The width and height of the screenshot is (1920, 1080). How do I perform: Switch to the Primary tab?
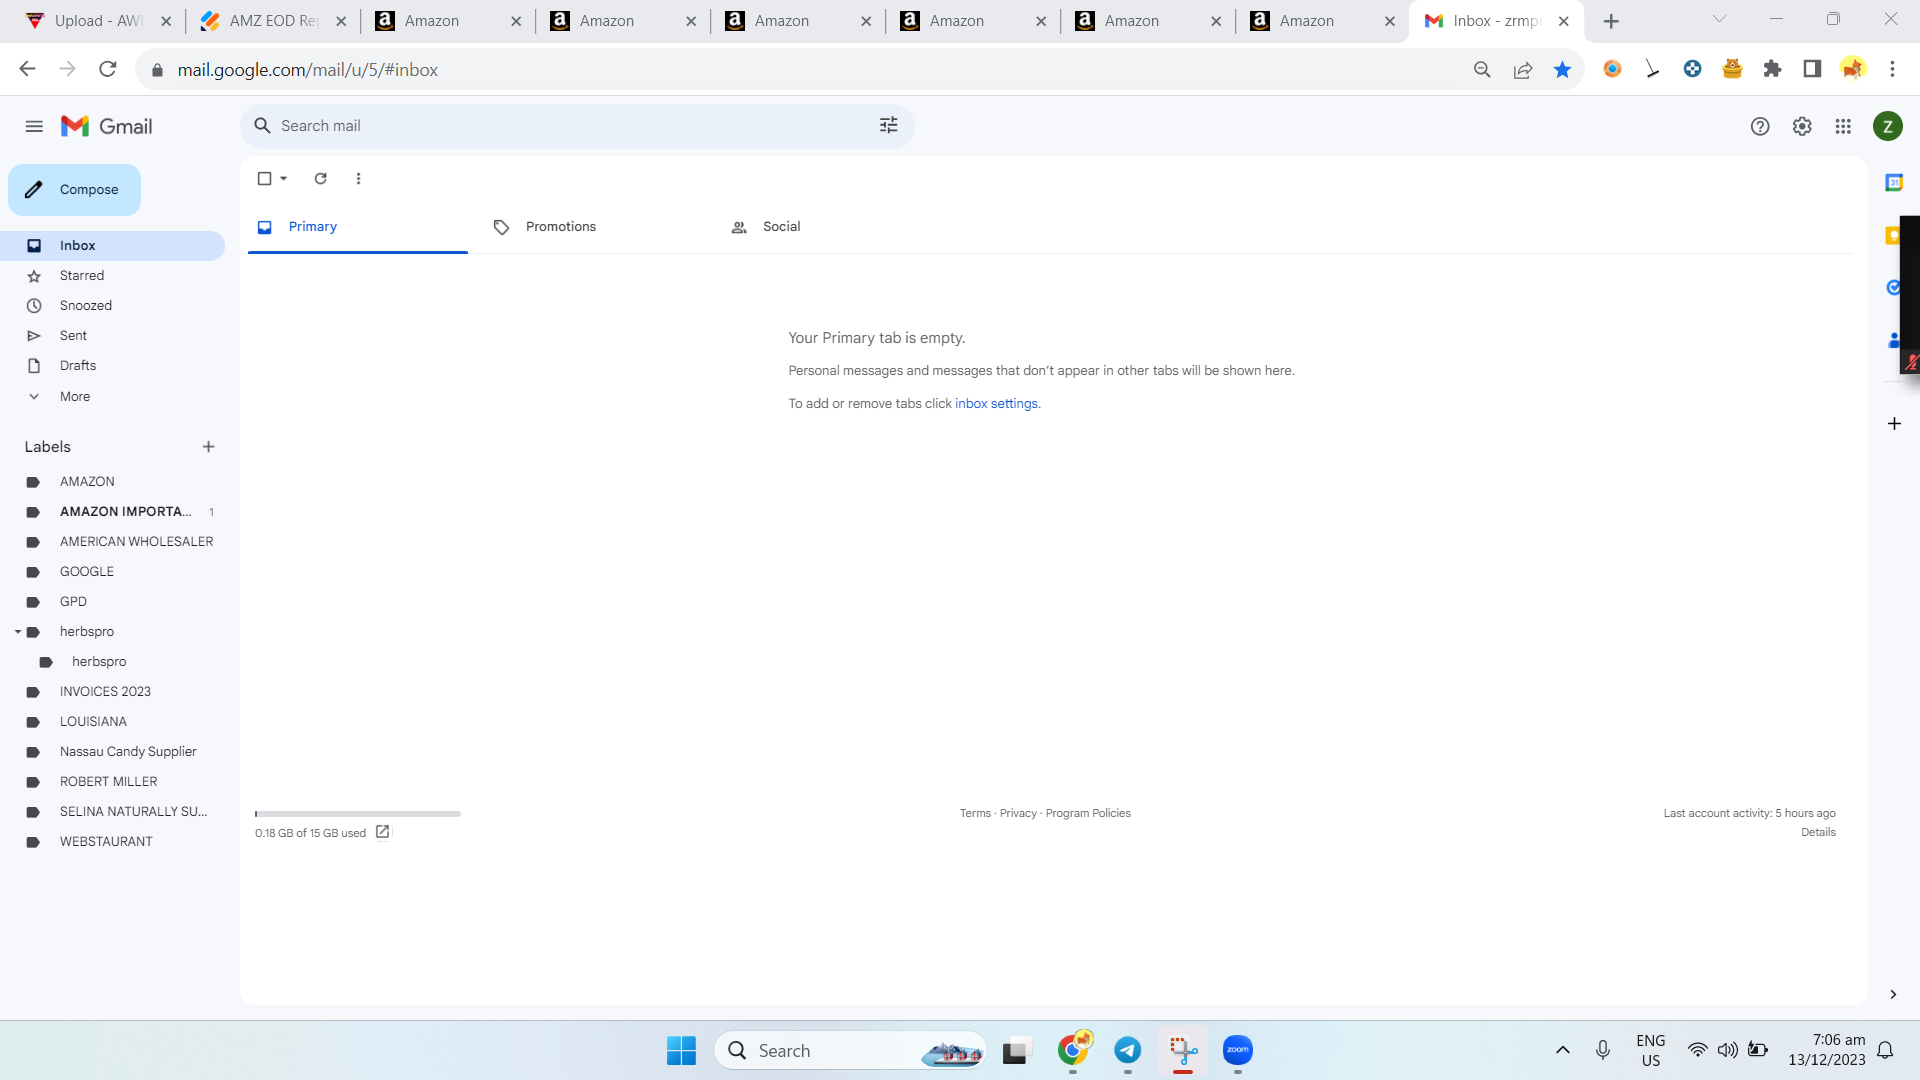click(x=358, y=227)
